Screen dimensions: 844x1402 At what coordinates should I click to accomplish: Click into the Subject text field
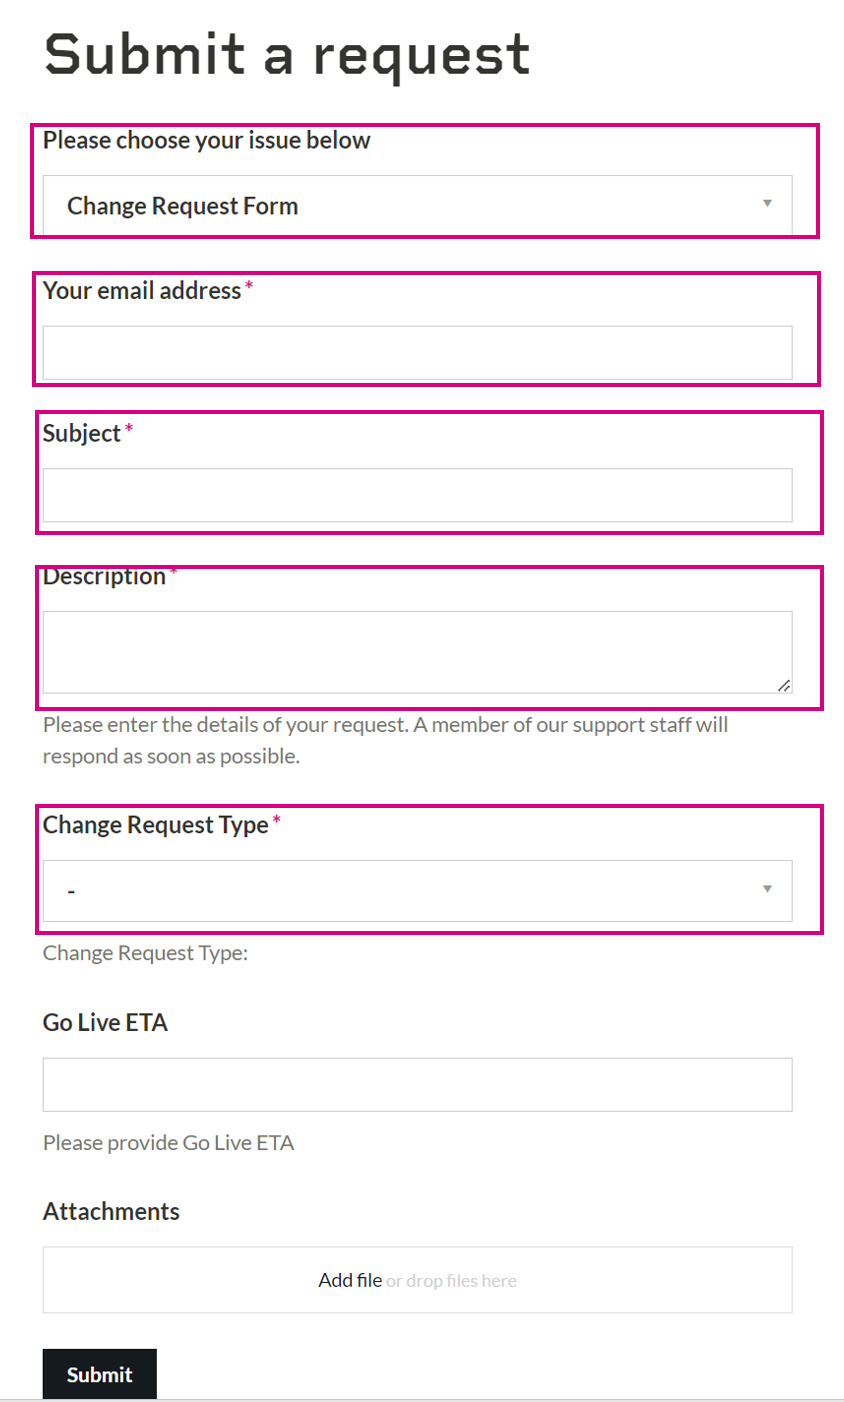point(417,495)
